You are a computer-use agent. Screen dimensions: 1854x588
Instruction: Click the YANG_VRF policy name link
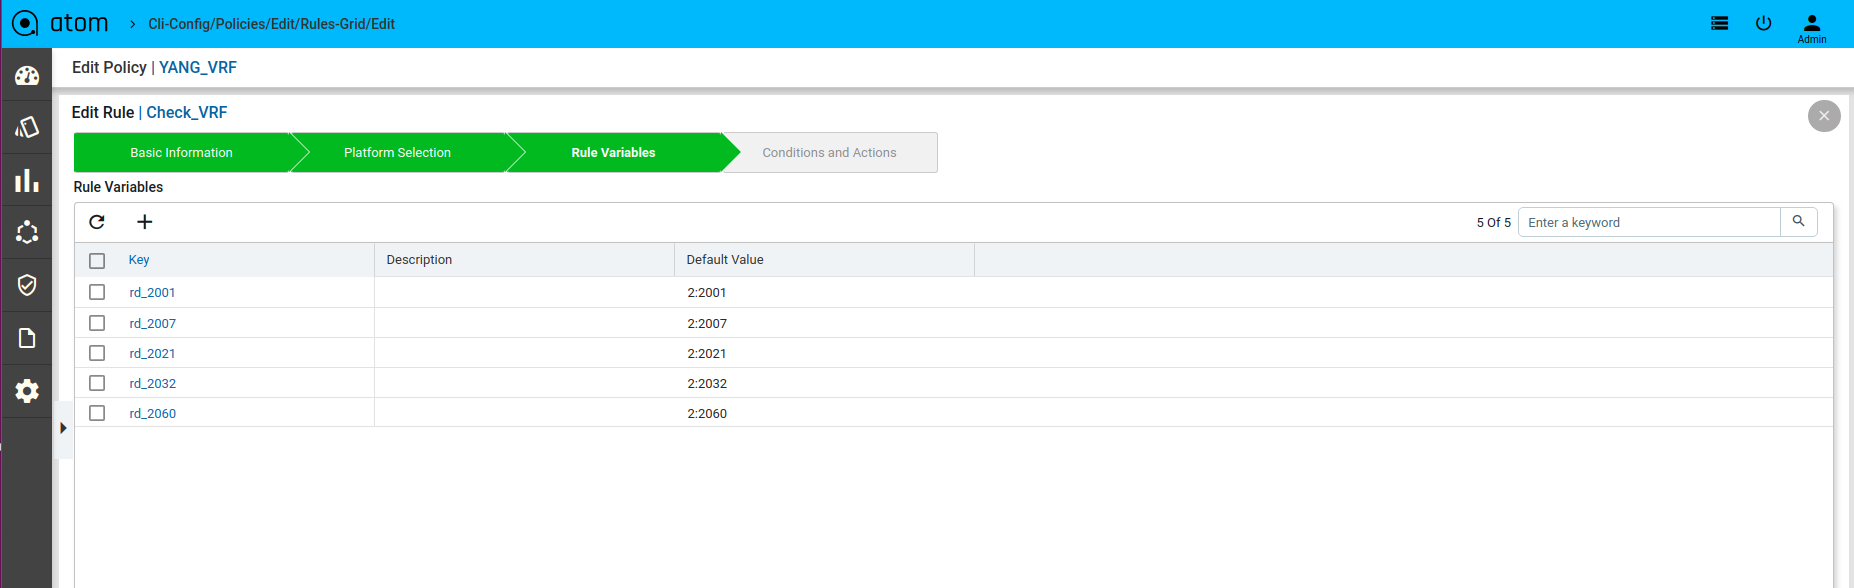pyautogui.click(x=198, y=68)
